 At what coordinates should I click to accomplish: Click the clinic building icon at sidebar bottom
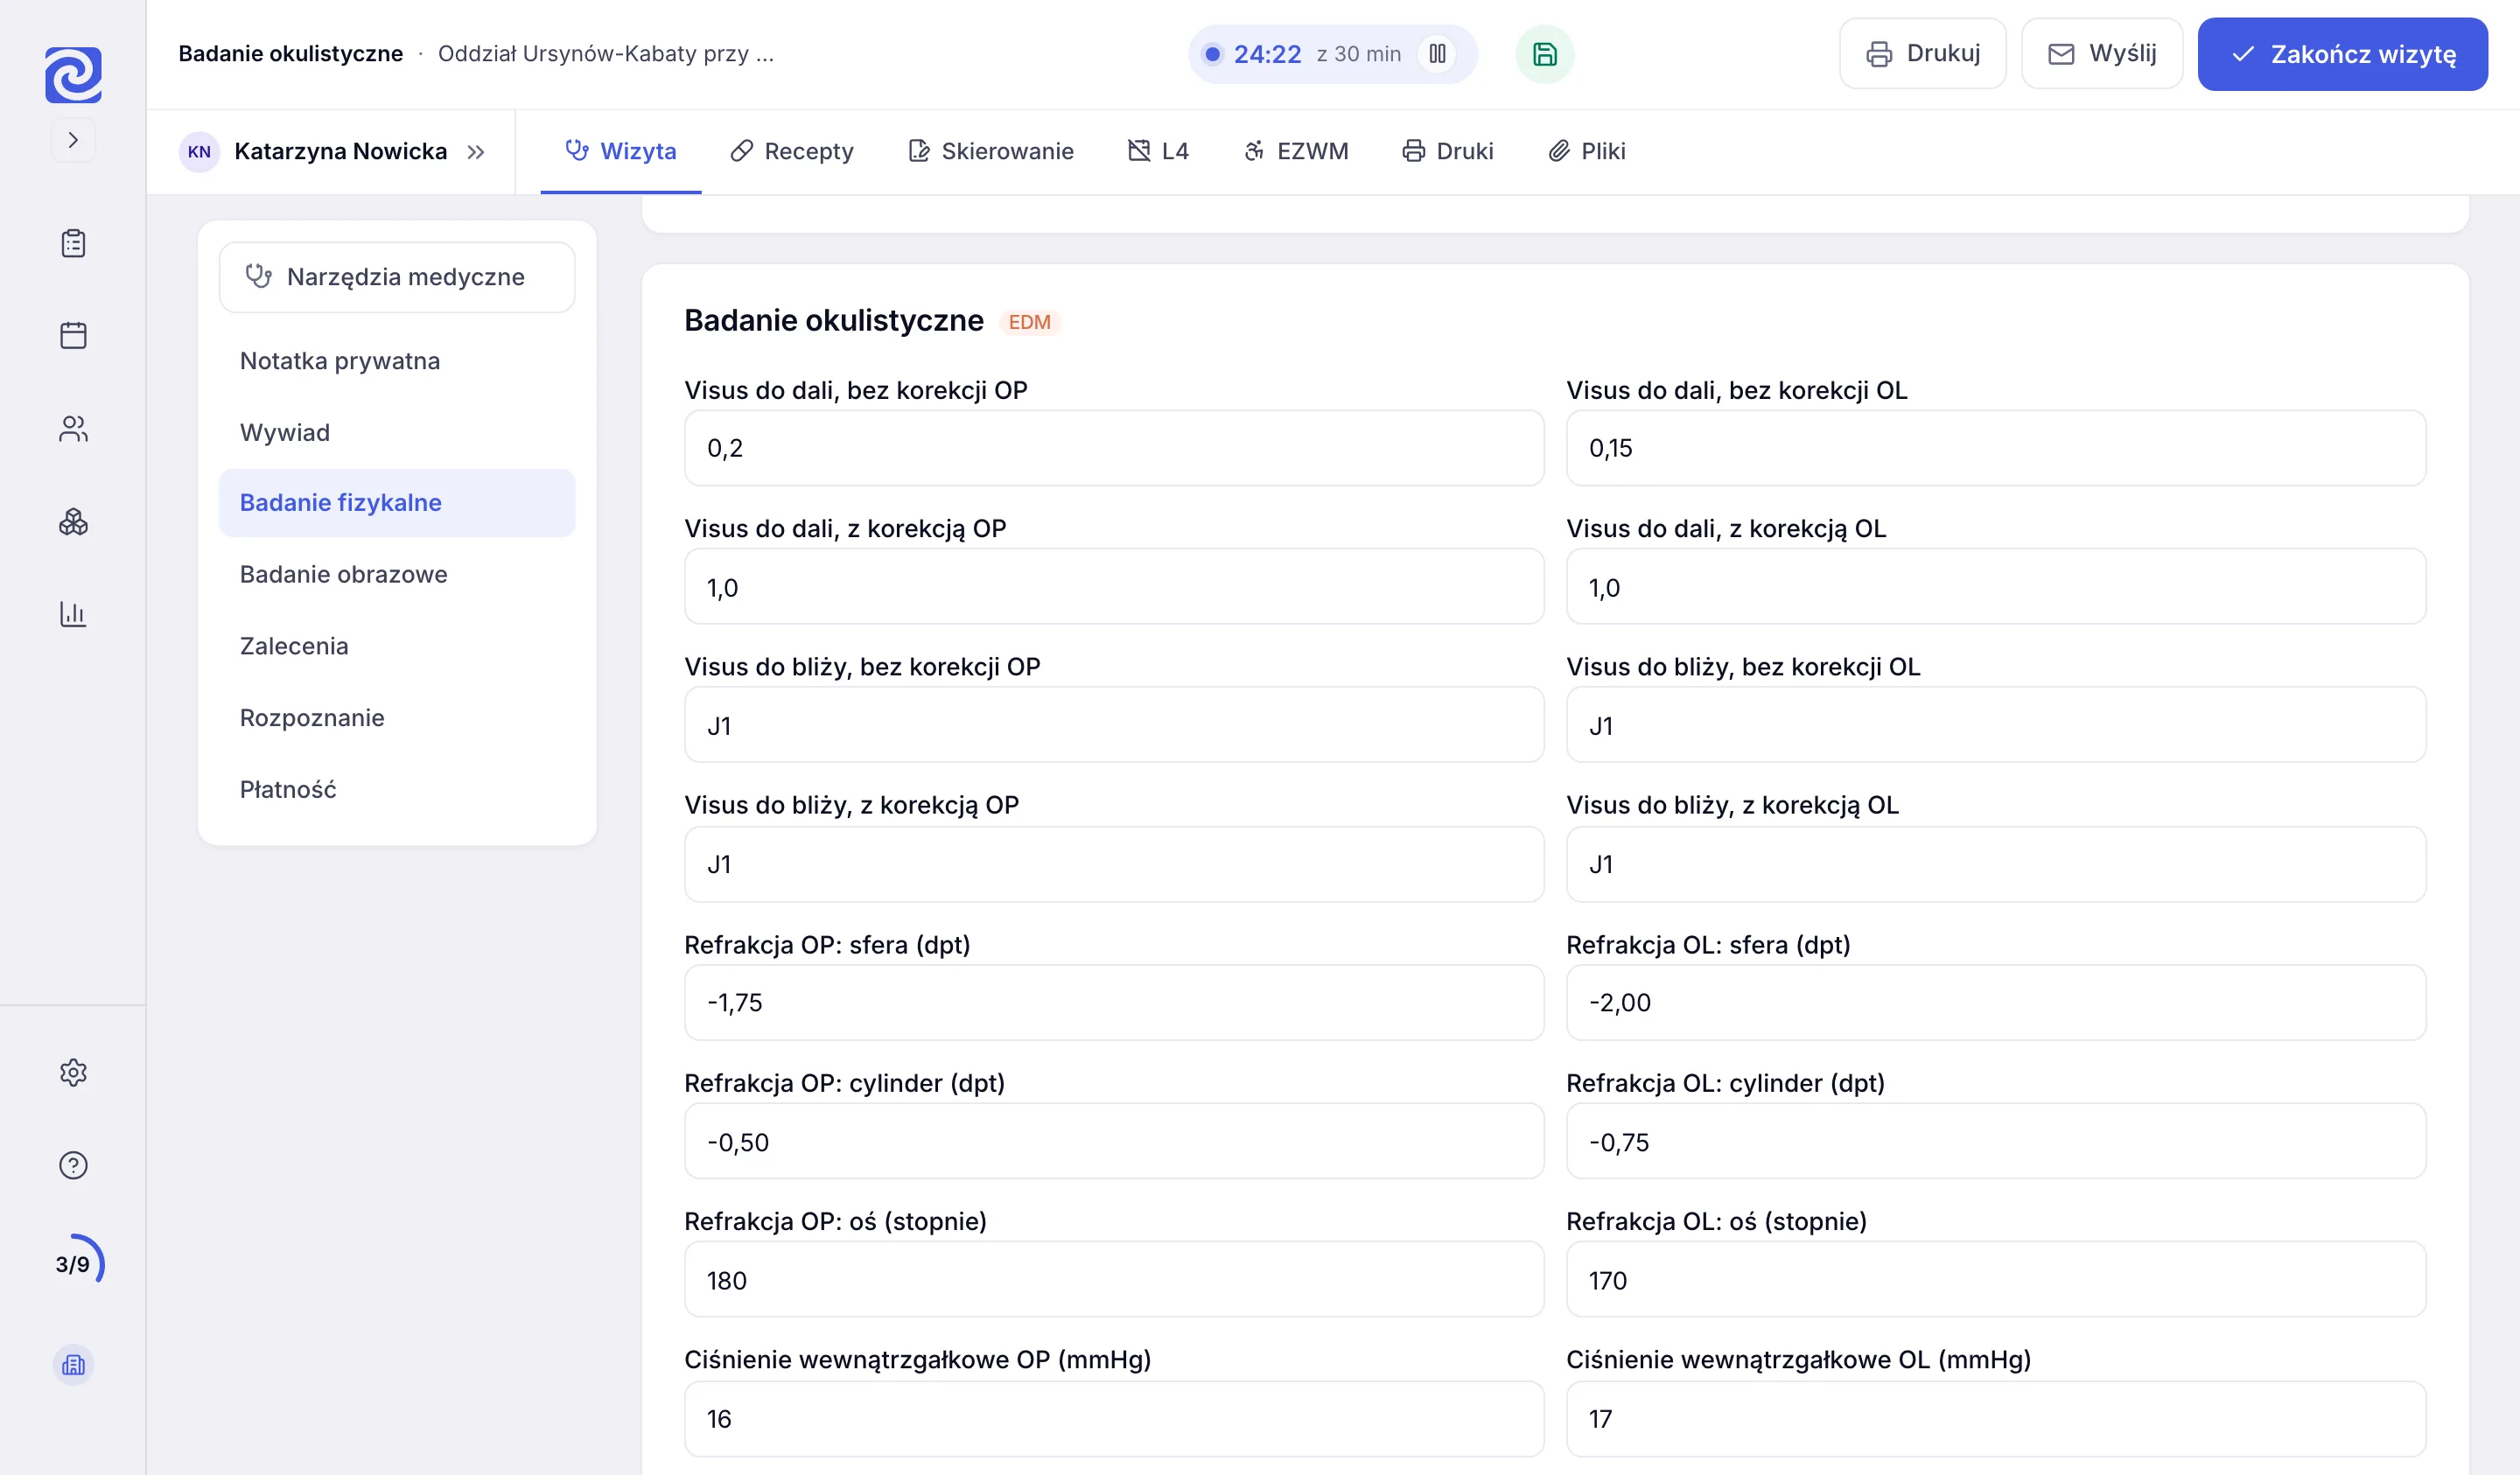[x=73, y=1365]
